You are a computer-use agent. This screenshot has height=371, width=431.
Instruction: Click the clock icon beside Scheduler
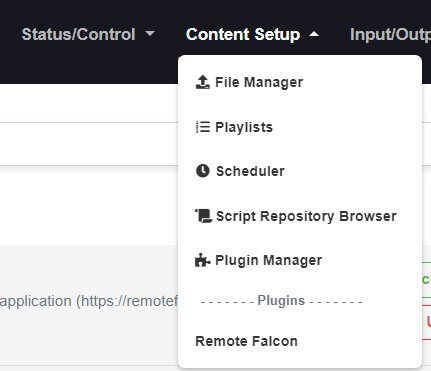click(202, 171)
